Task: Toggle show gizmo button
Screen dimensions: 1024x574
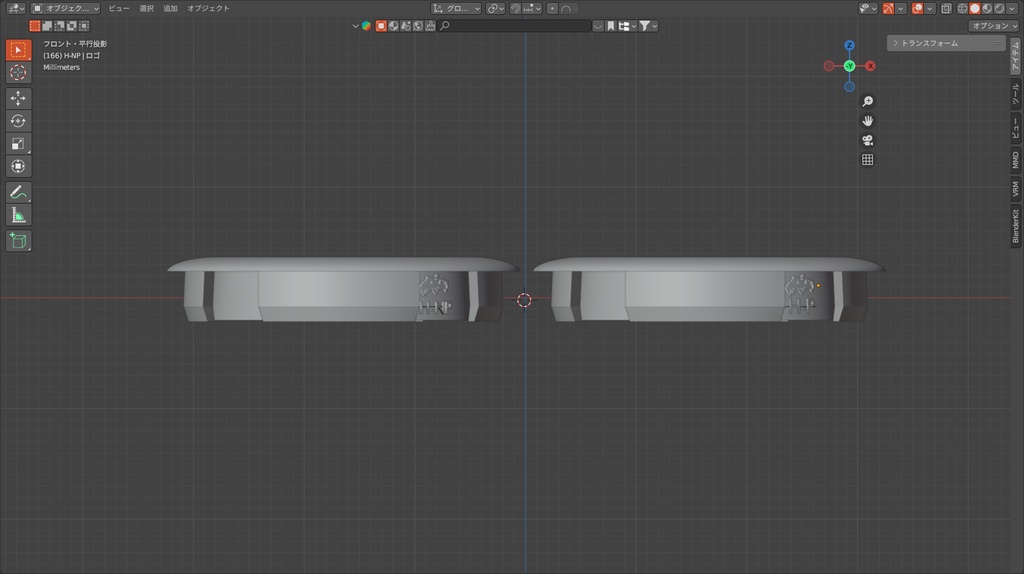Action: [889, 8]
